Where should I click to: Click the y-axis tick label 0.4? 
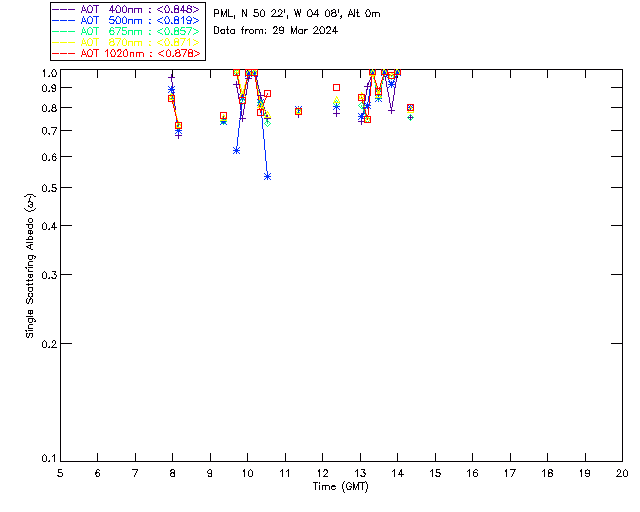49,226
